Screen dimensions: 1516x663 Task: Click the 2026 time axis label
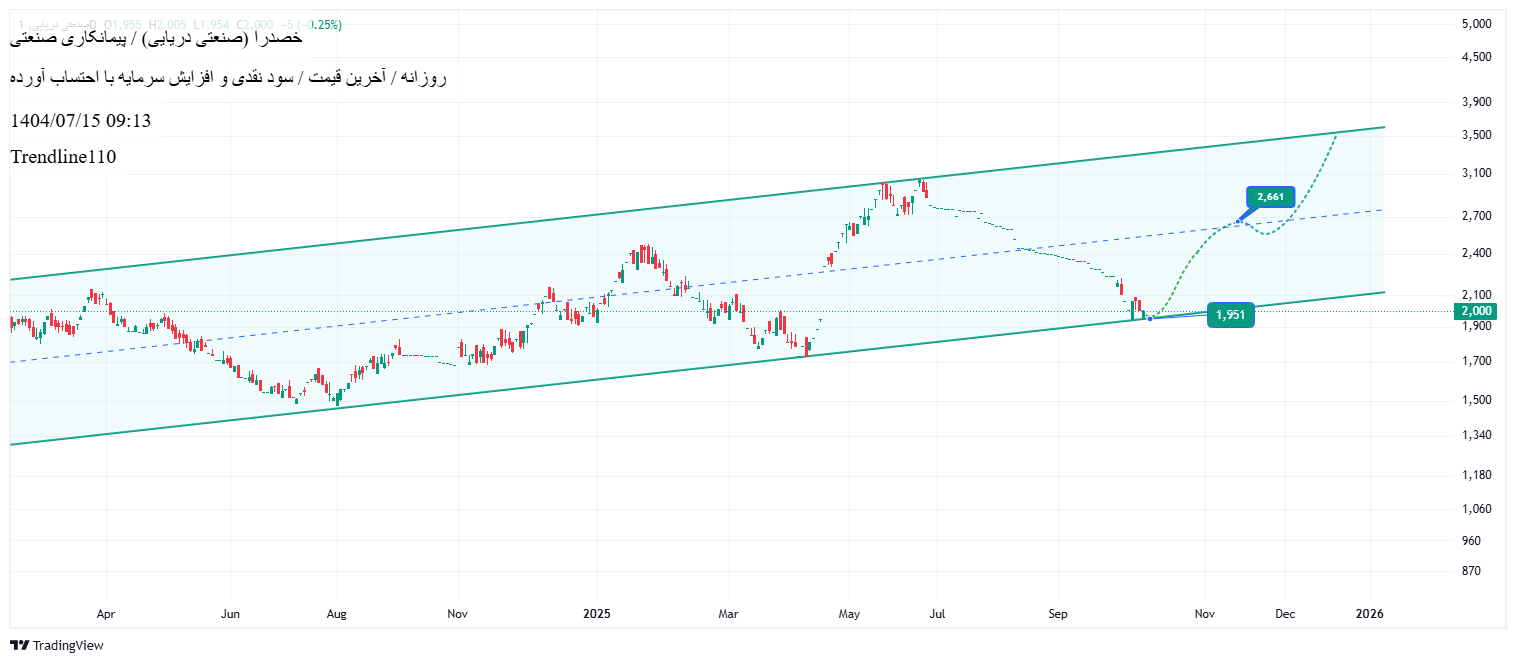click(x=1369, y=613)
